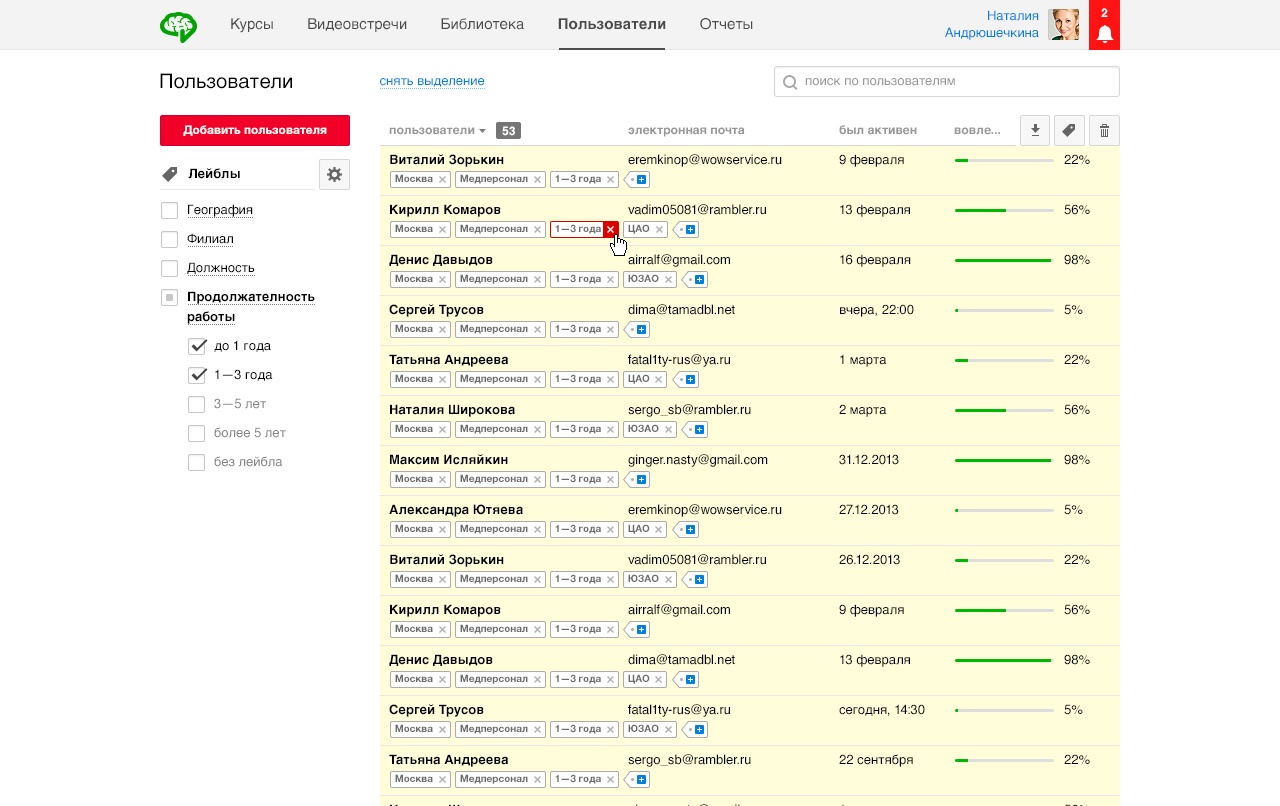The image size is (1280, 806).
Task: Select the Пользователи tab
Action: click(x=612, y=24)
